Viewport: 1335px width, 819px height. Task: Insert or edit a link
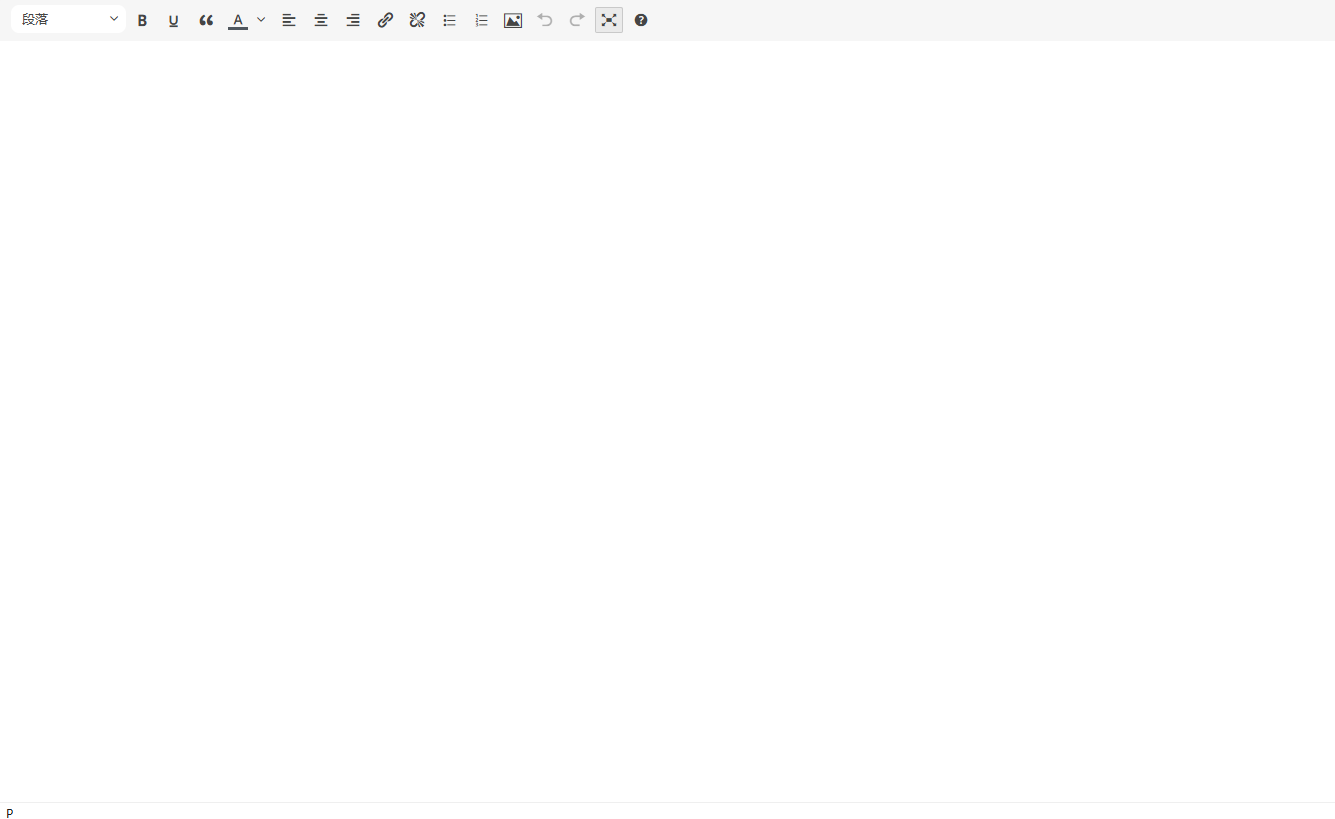(x=385, y=20)
